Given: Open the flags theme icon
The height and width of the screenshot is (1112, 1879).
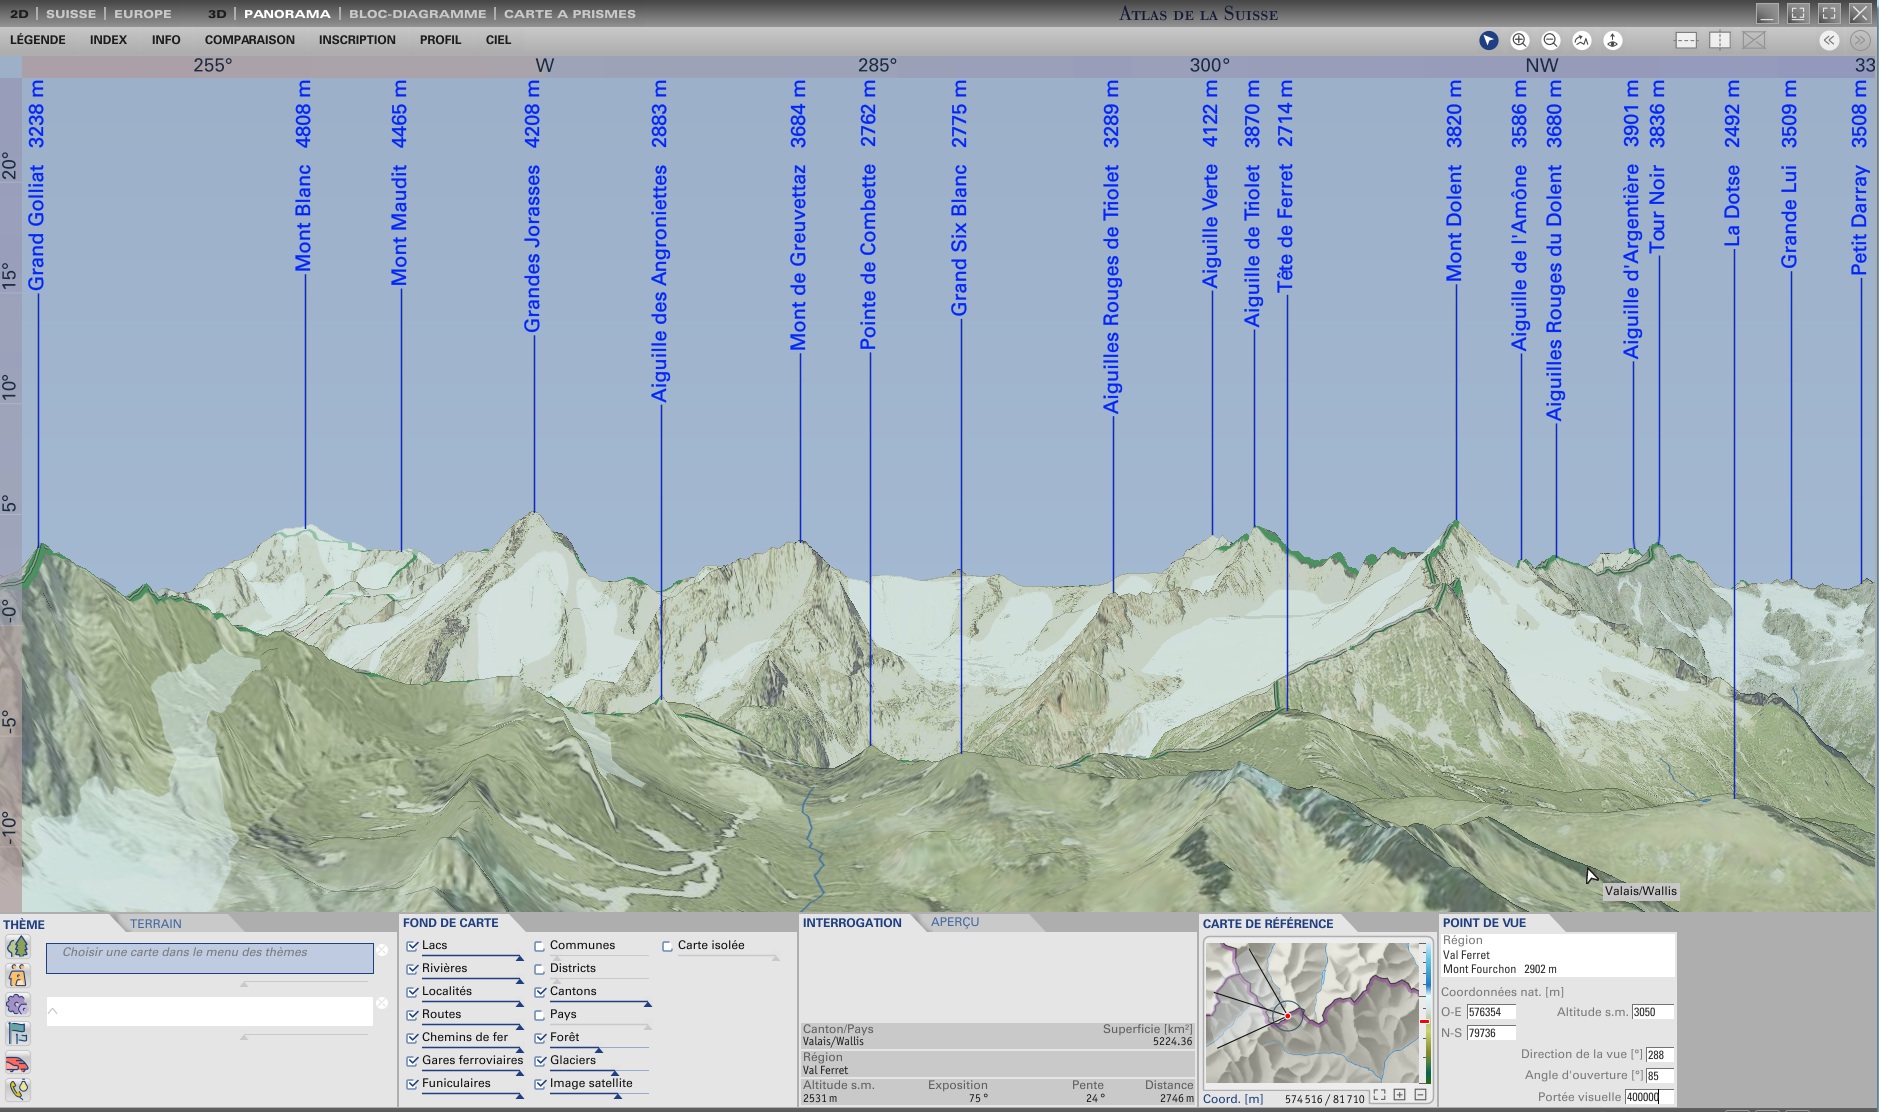Looking at the screenshot, I should 17,1034.
